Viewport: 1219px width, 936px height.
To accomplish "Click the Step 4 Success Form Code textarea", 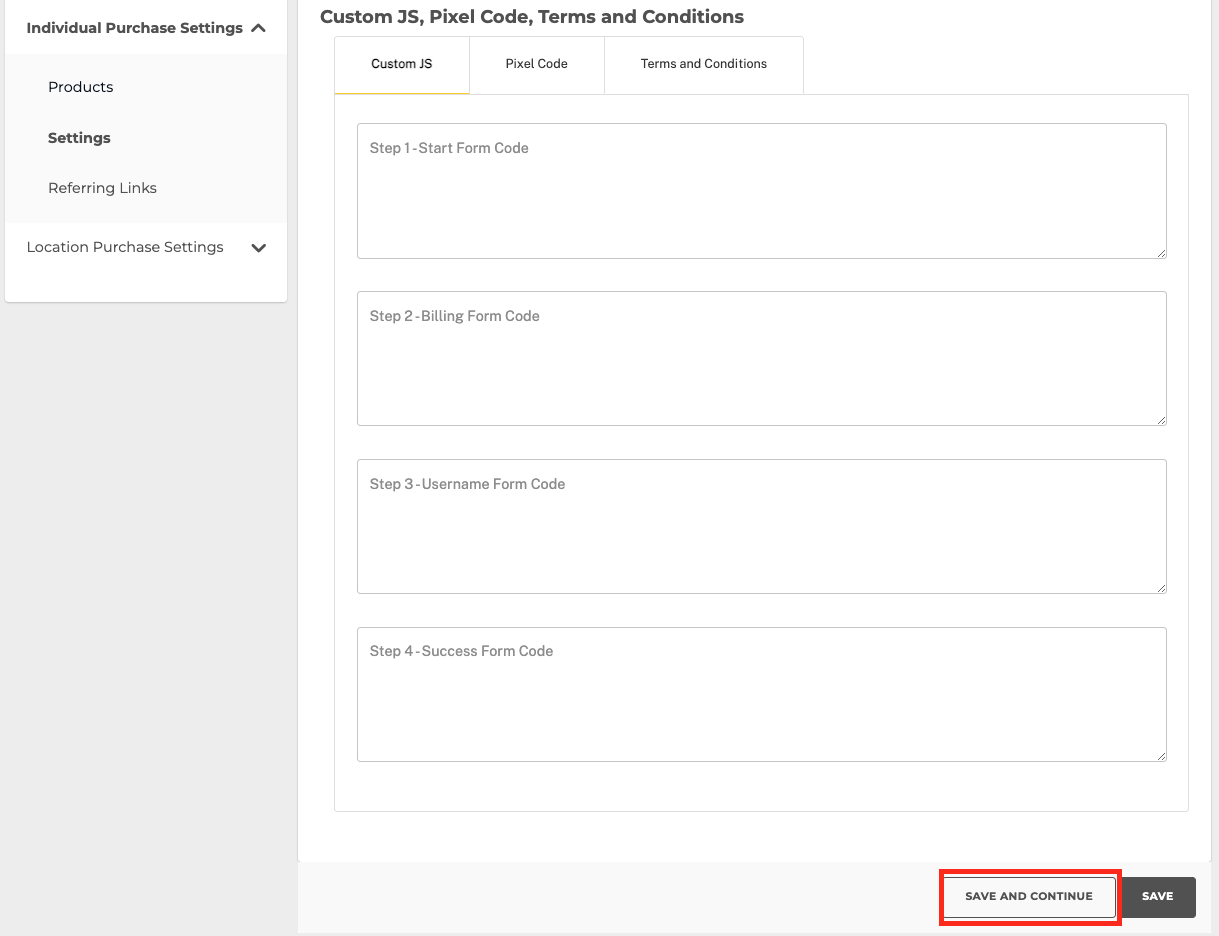I will coord(762,694).
